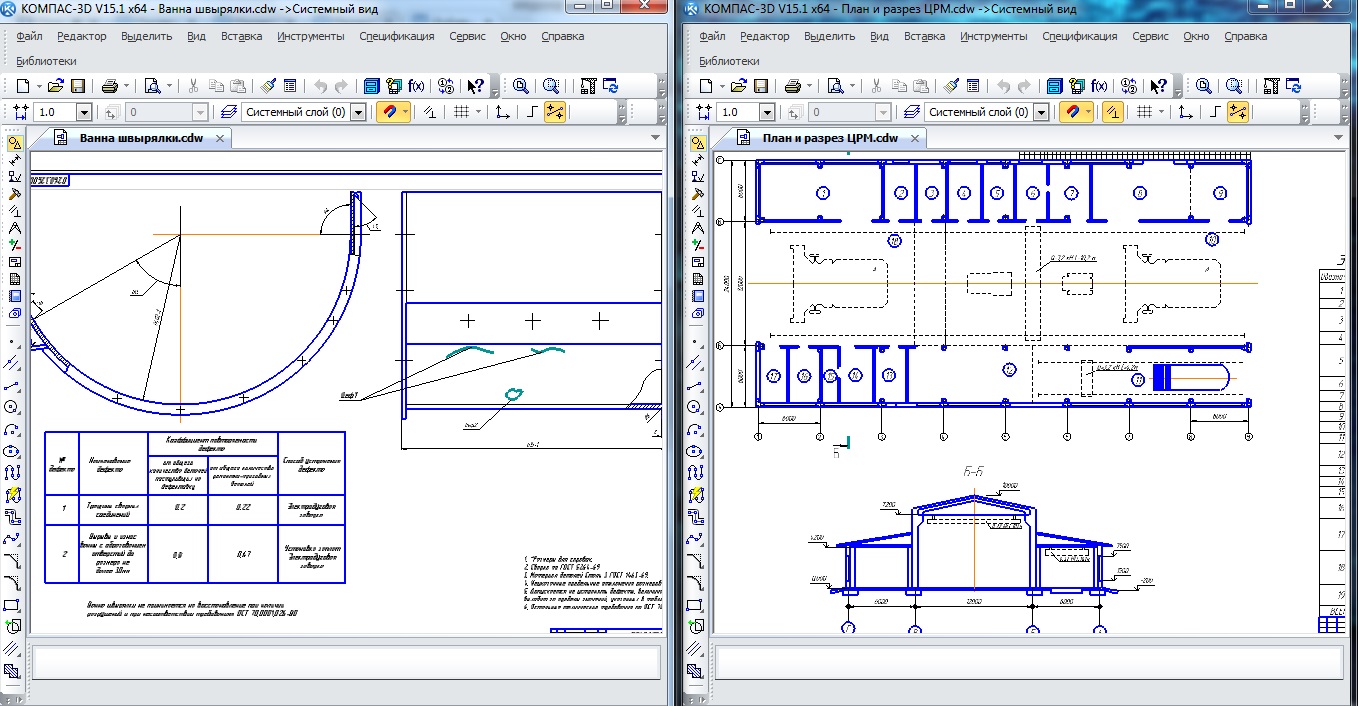Viewport: 1358px width, 706px height.
Task: Expand snapping options arrow in left window
Action: [x=405, y=112]
